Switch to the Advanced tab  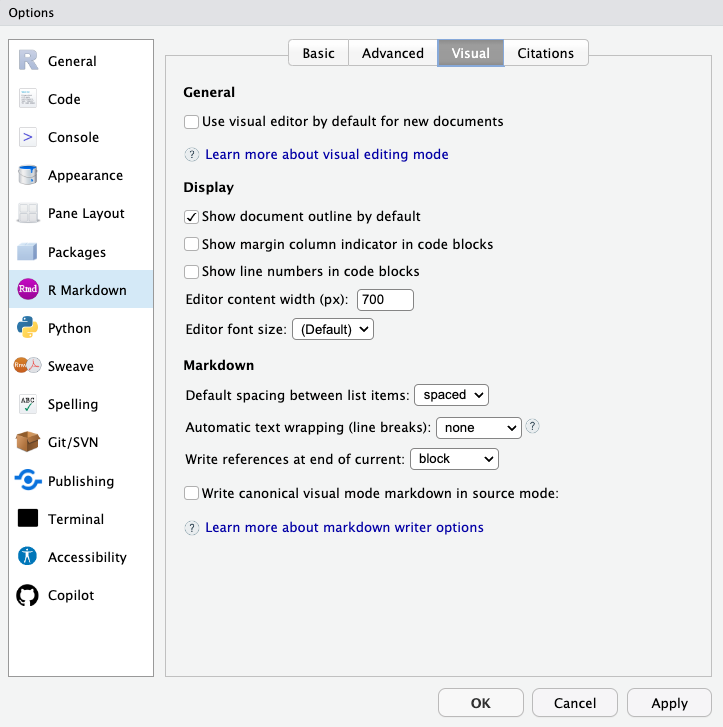[393, 53]
